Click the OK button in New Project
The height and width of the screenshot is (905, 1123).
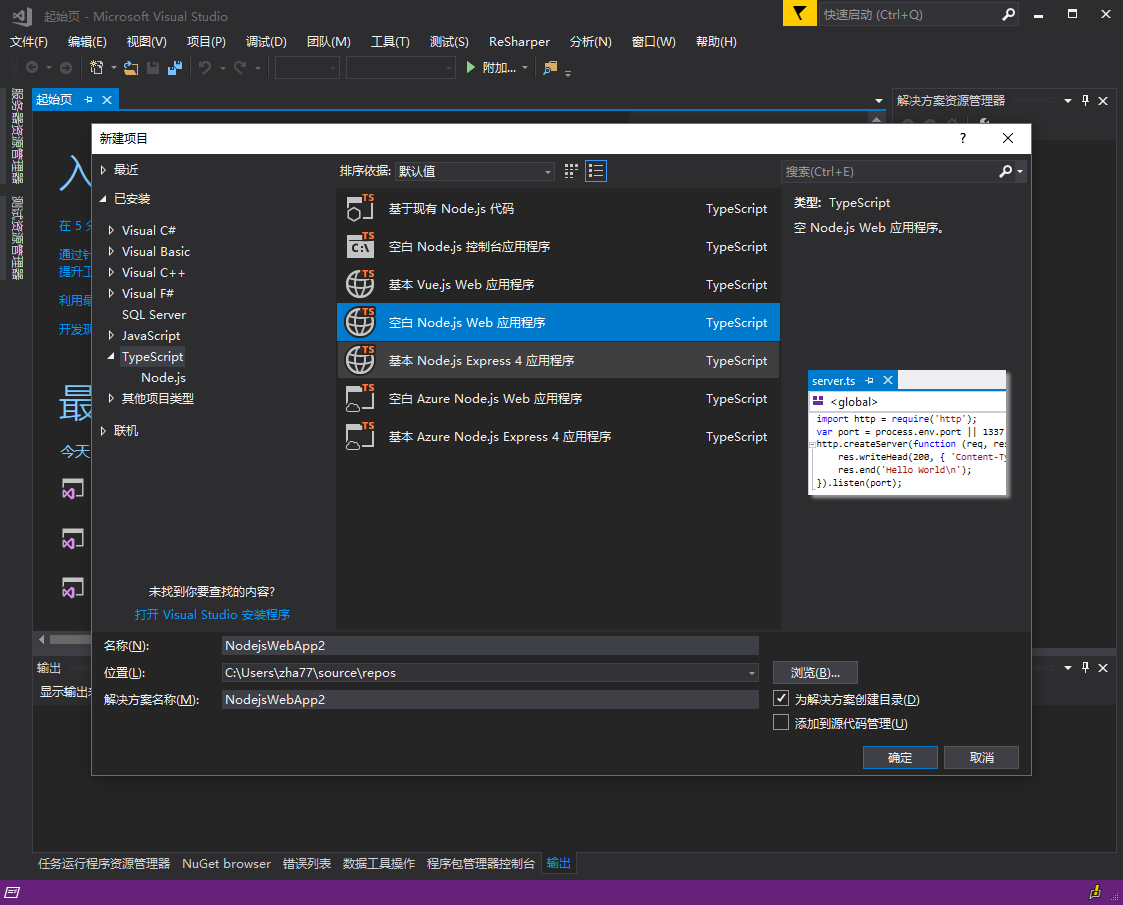(x=900, y=758)
